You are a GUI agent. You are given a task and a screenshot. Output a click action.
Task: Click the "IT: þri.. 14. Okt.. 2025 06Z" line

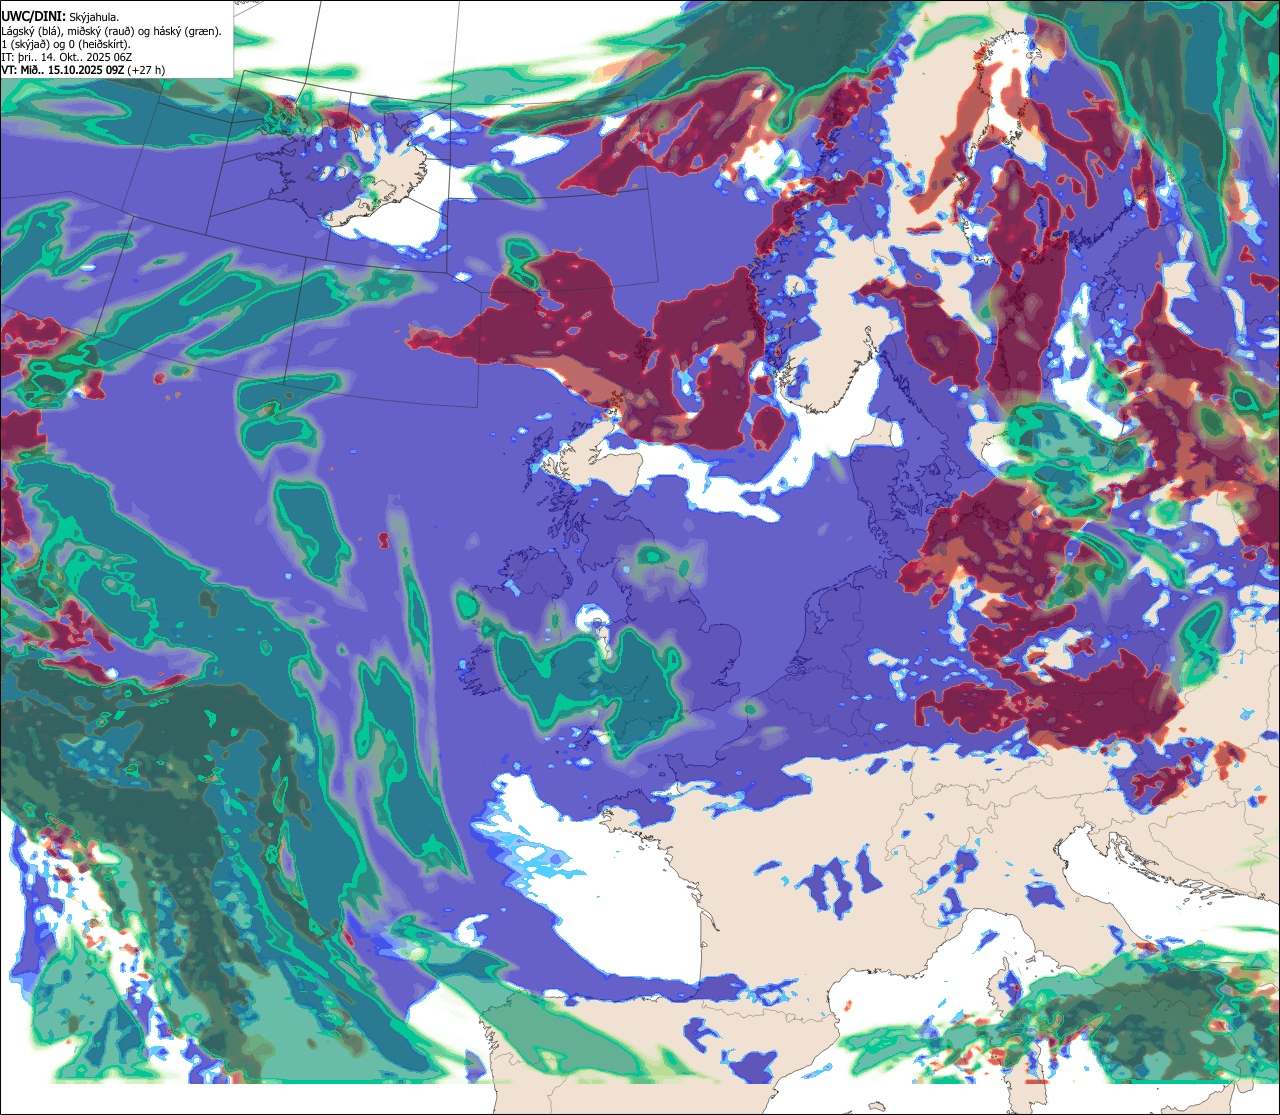pos(68,57)
